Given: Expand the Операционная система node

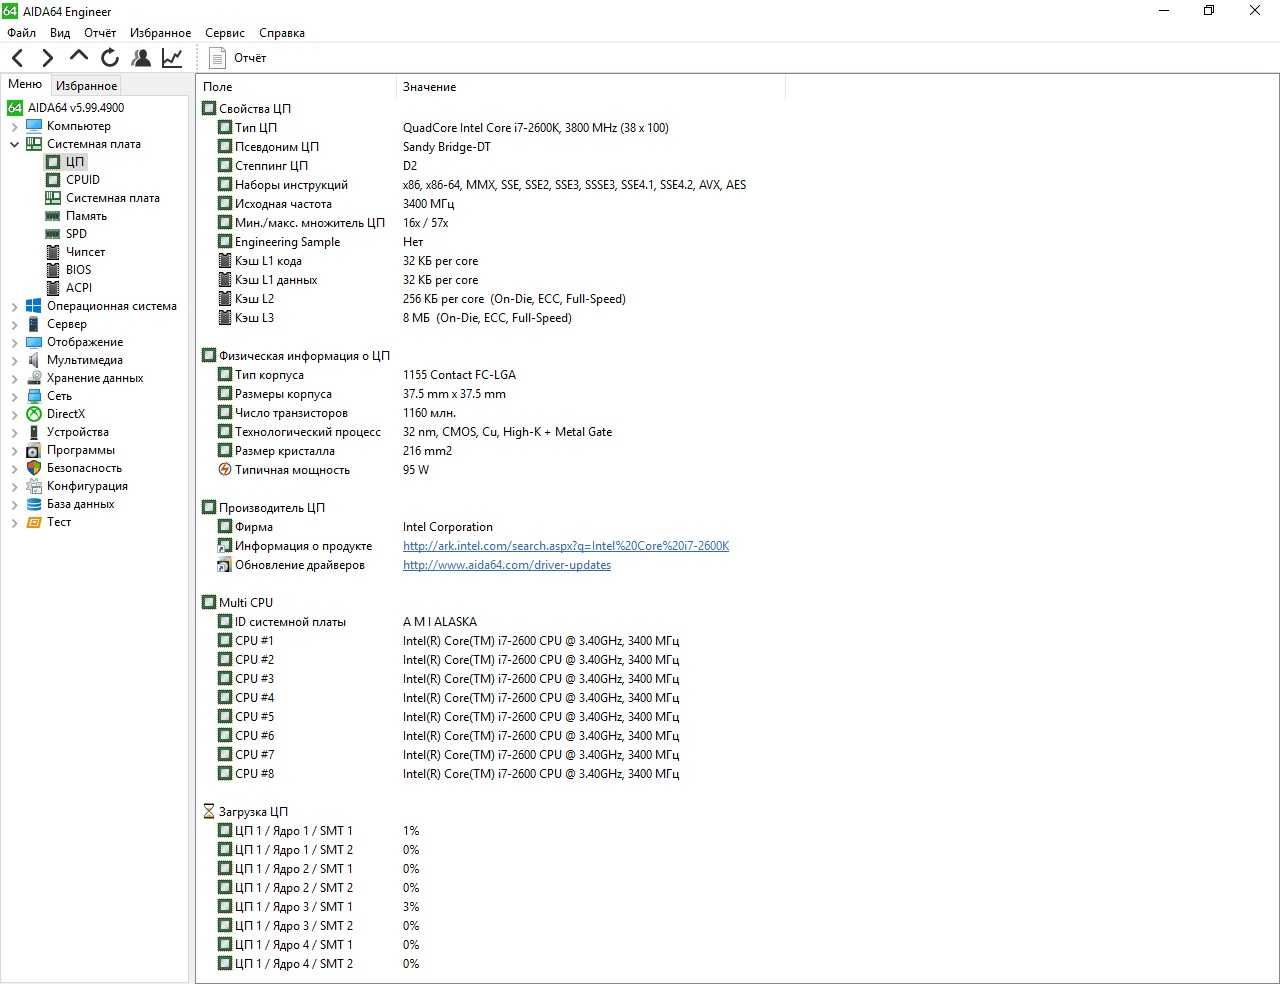Looking at the screenshot, I should tap(14, 306).
